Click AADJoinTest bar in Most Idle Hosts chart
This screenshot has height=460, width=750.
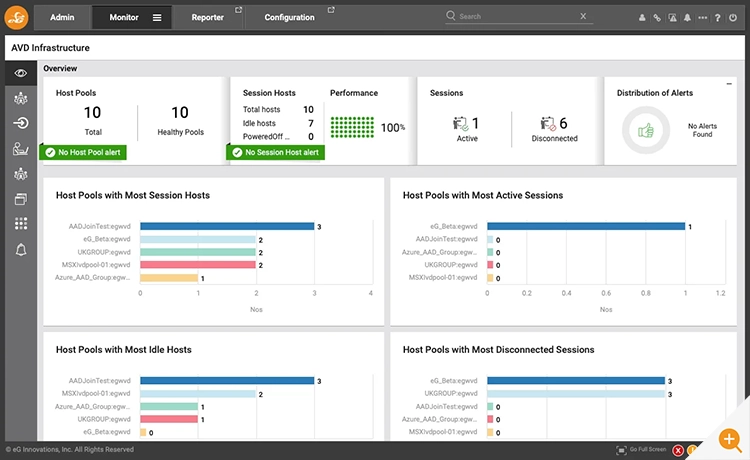(227, 381)
